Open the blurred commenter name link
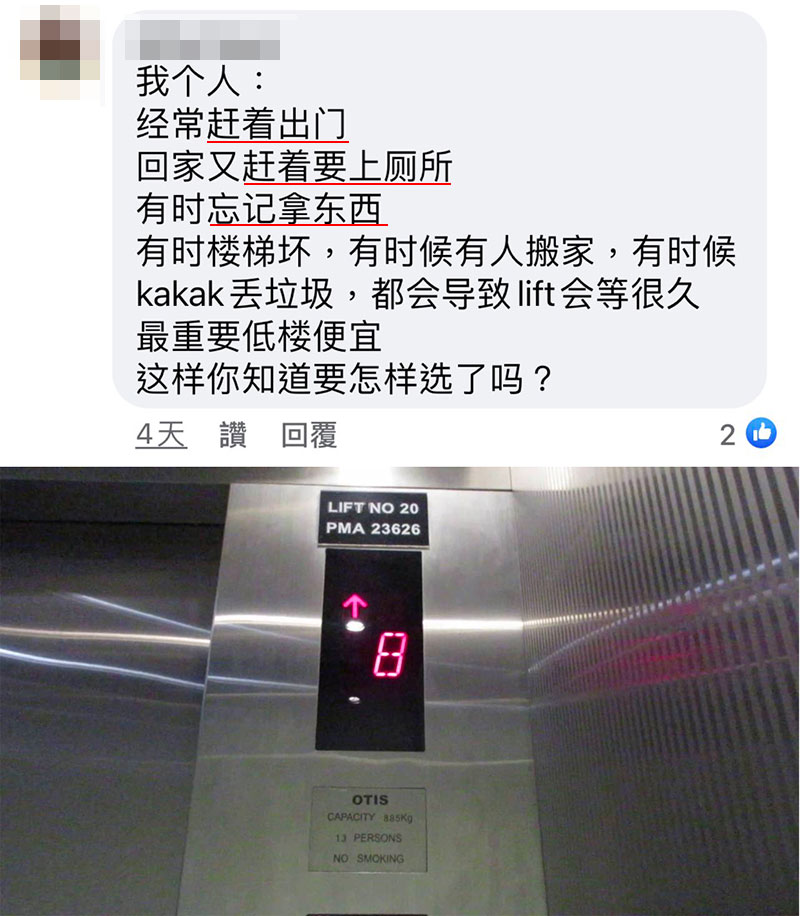 click(202, 40)
